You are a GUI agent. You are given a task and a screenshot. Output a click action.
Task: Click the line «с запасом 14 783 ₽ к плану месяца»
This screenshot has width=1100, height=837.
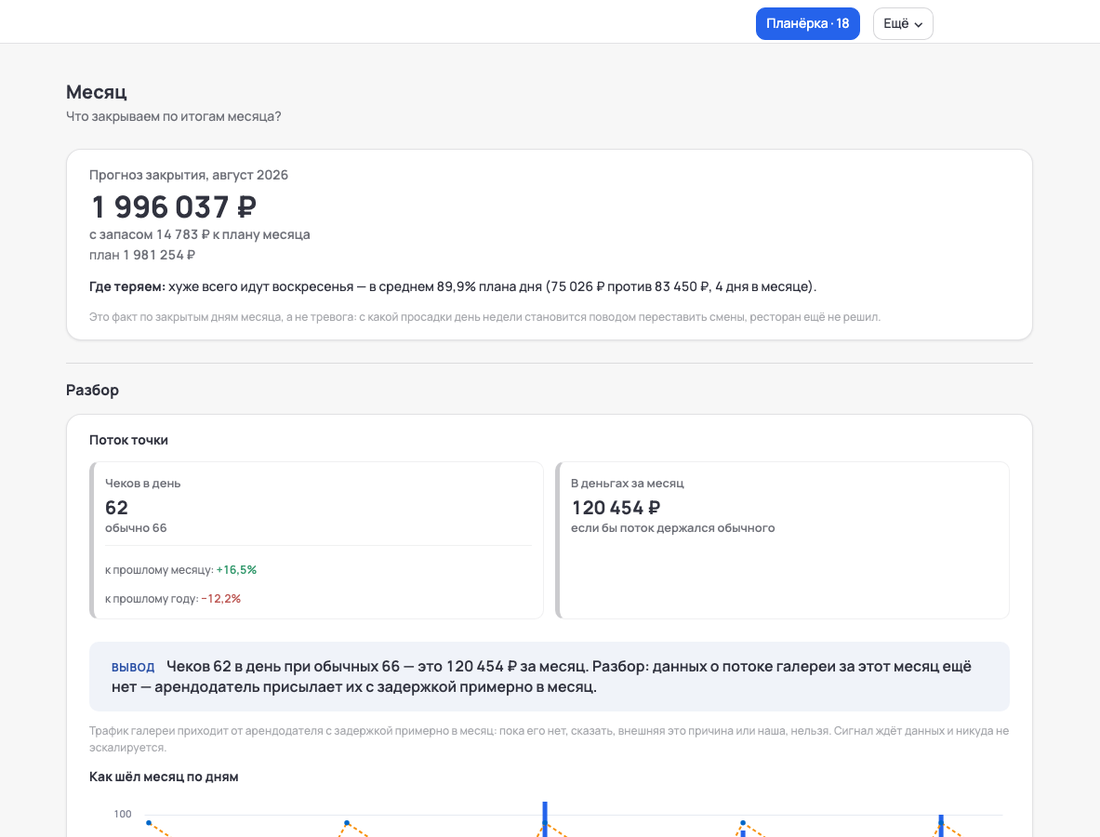[199, 234]
